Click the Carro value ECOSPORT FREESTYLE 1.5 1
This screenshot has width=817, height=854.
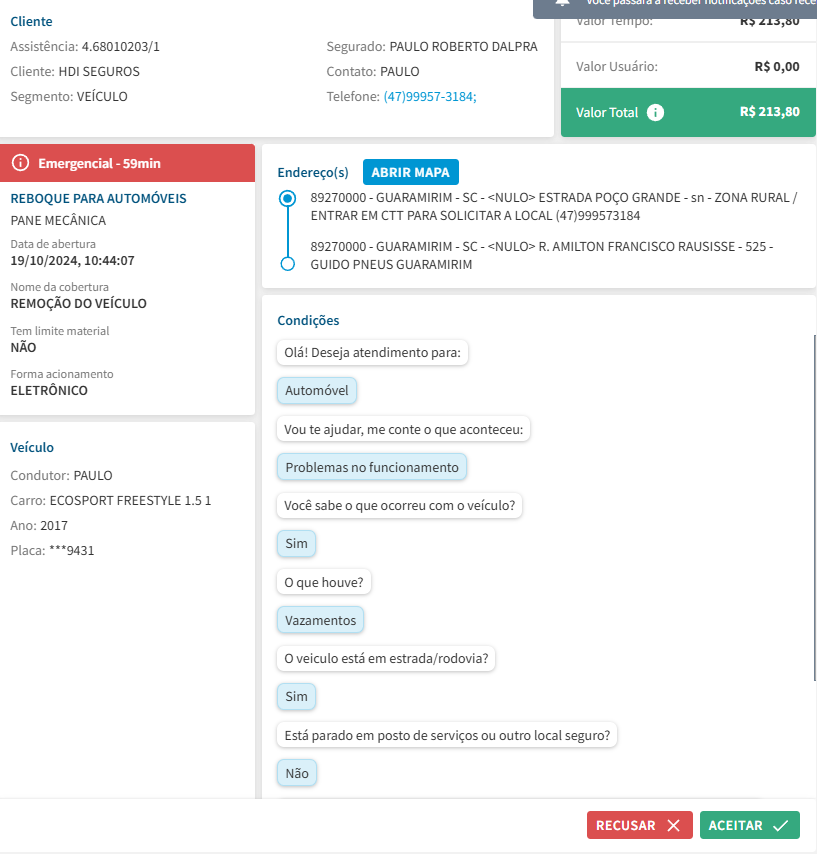coord(130,501)
